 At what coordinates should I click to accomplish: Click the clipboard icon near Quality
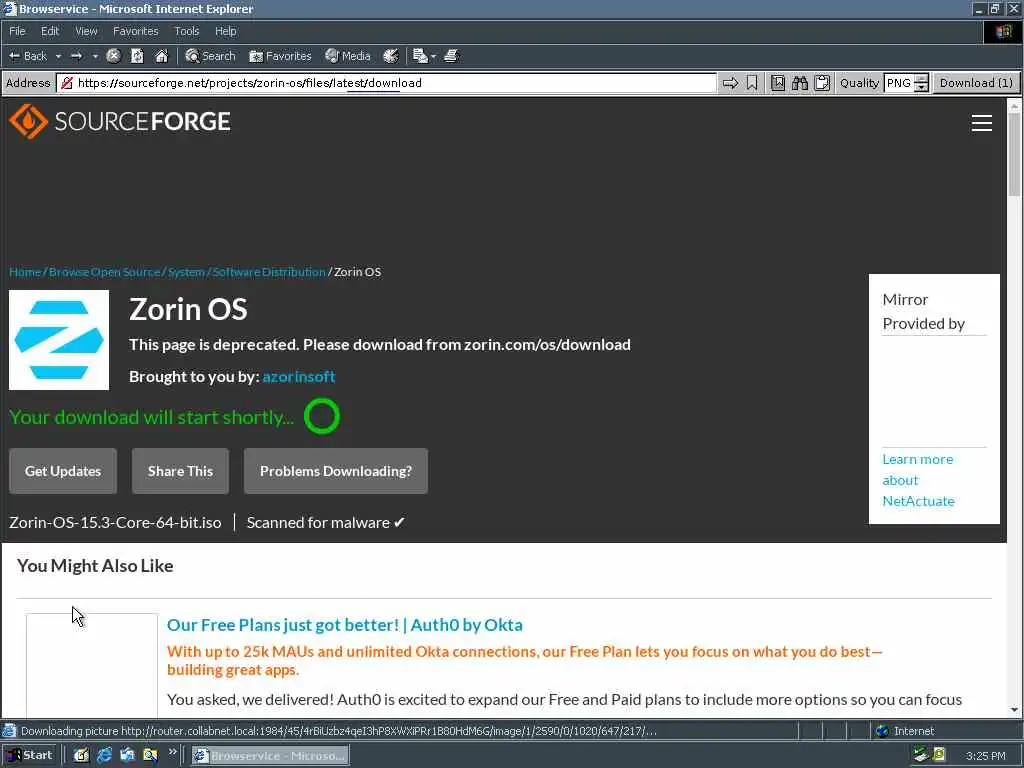point(822,83)
